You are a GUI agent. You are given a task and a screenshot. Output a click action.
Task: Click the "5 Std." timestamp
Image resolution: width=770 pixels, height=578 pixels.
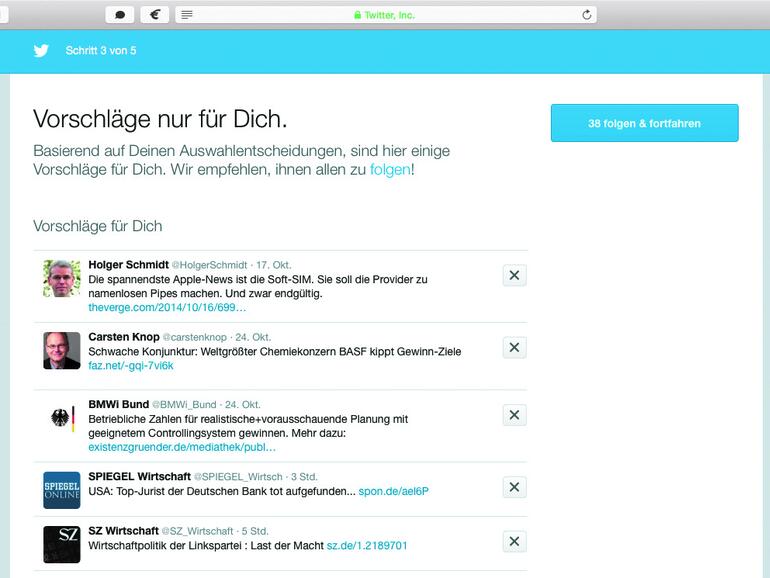[x=255, y=531]
